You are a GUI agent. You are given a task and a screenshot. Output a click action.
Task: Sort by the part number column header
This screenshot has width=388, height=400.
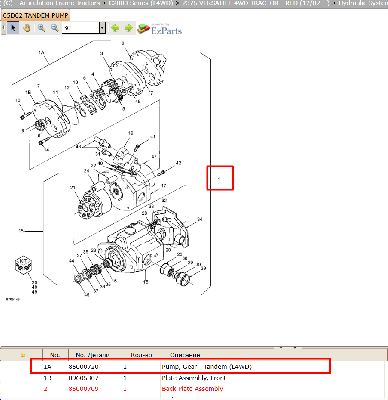[x=92, y=355]
